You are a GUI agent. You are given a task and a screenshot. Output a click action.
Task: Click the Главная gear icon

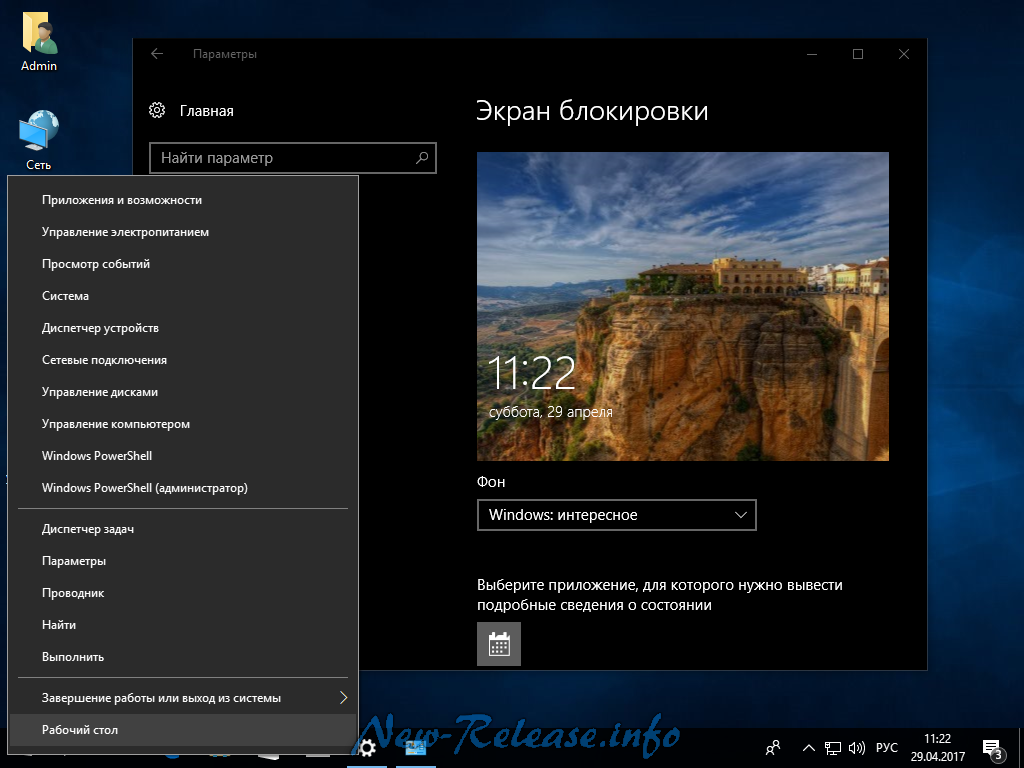(x=157, y=110)
